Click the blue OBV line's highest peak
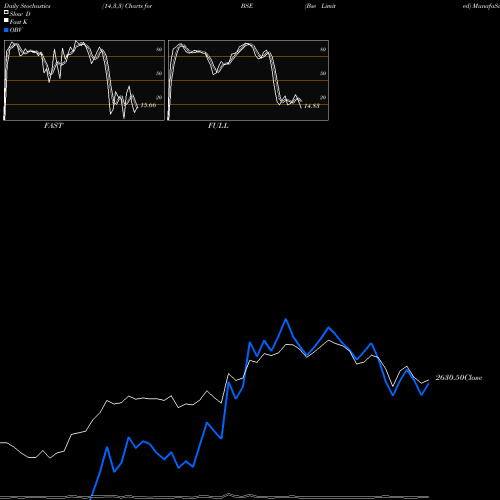 coord(286,319)
